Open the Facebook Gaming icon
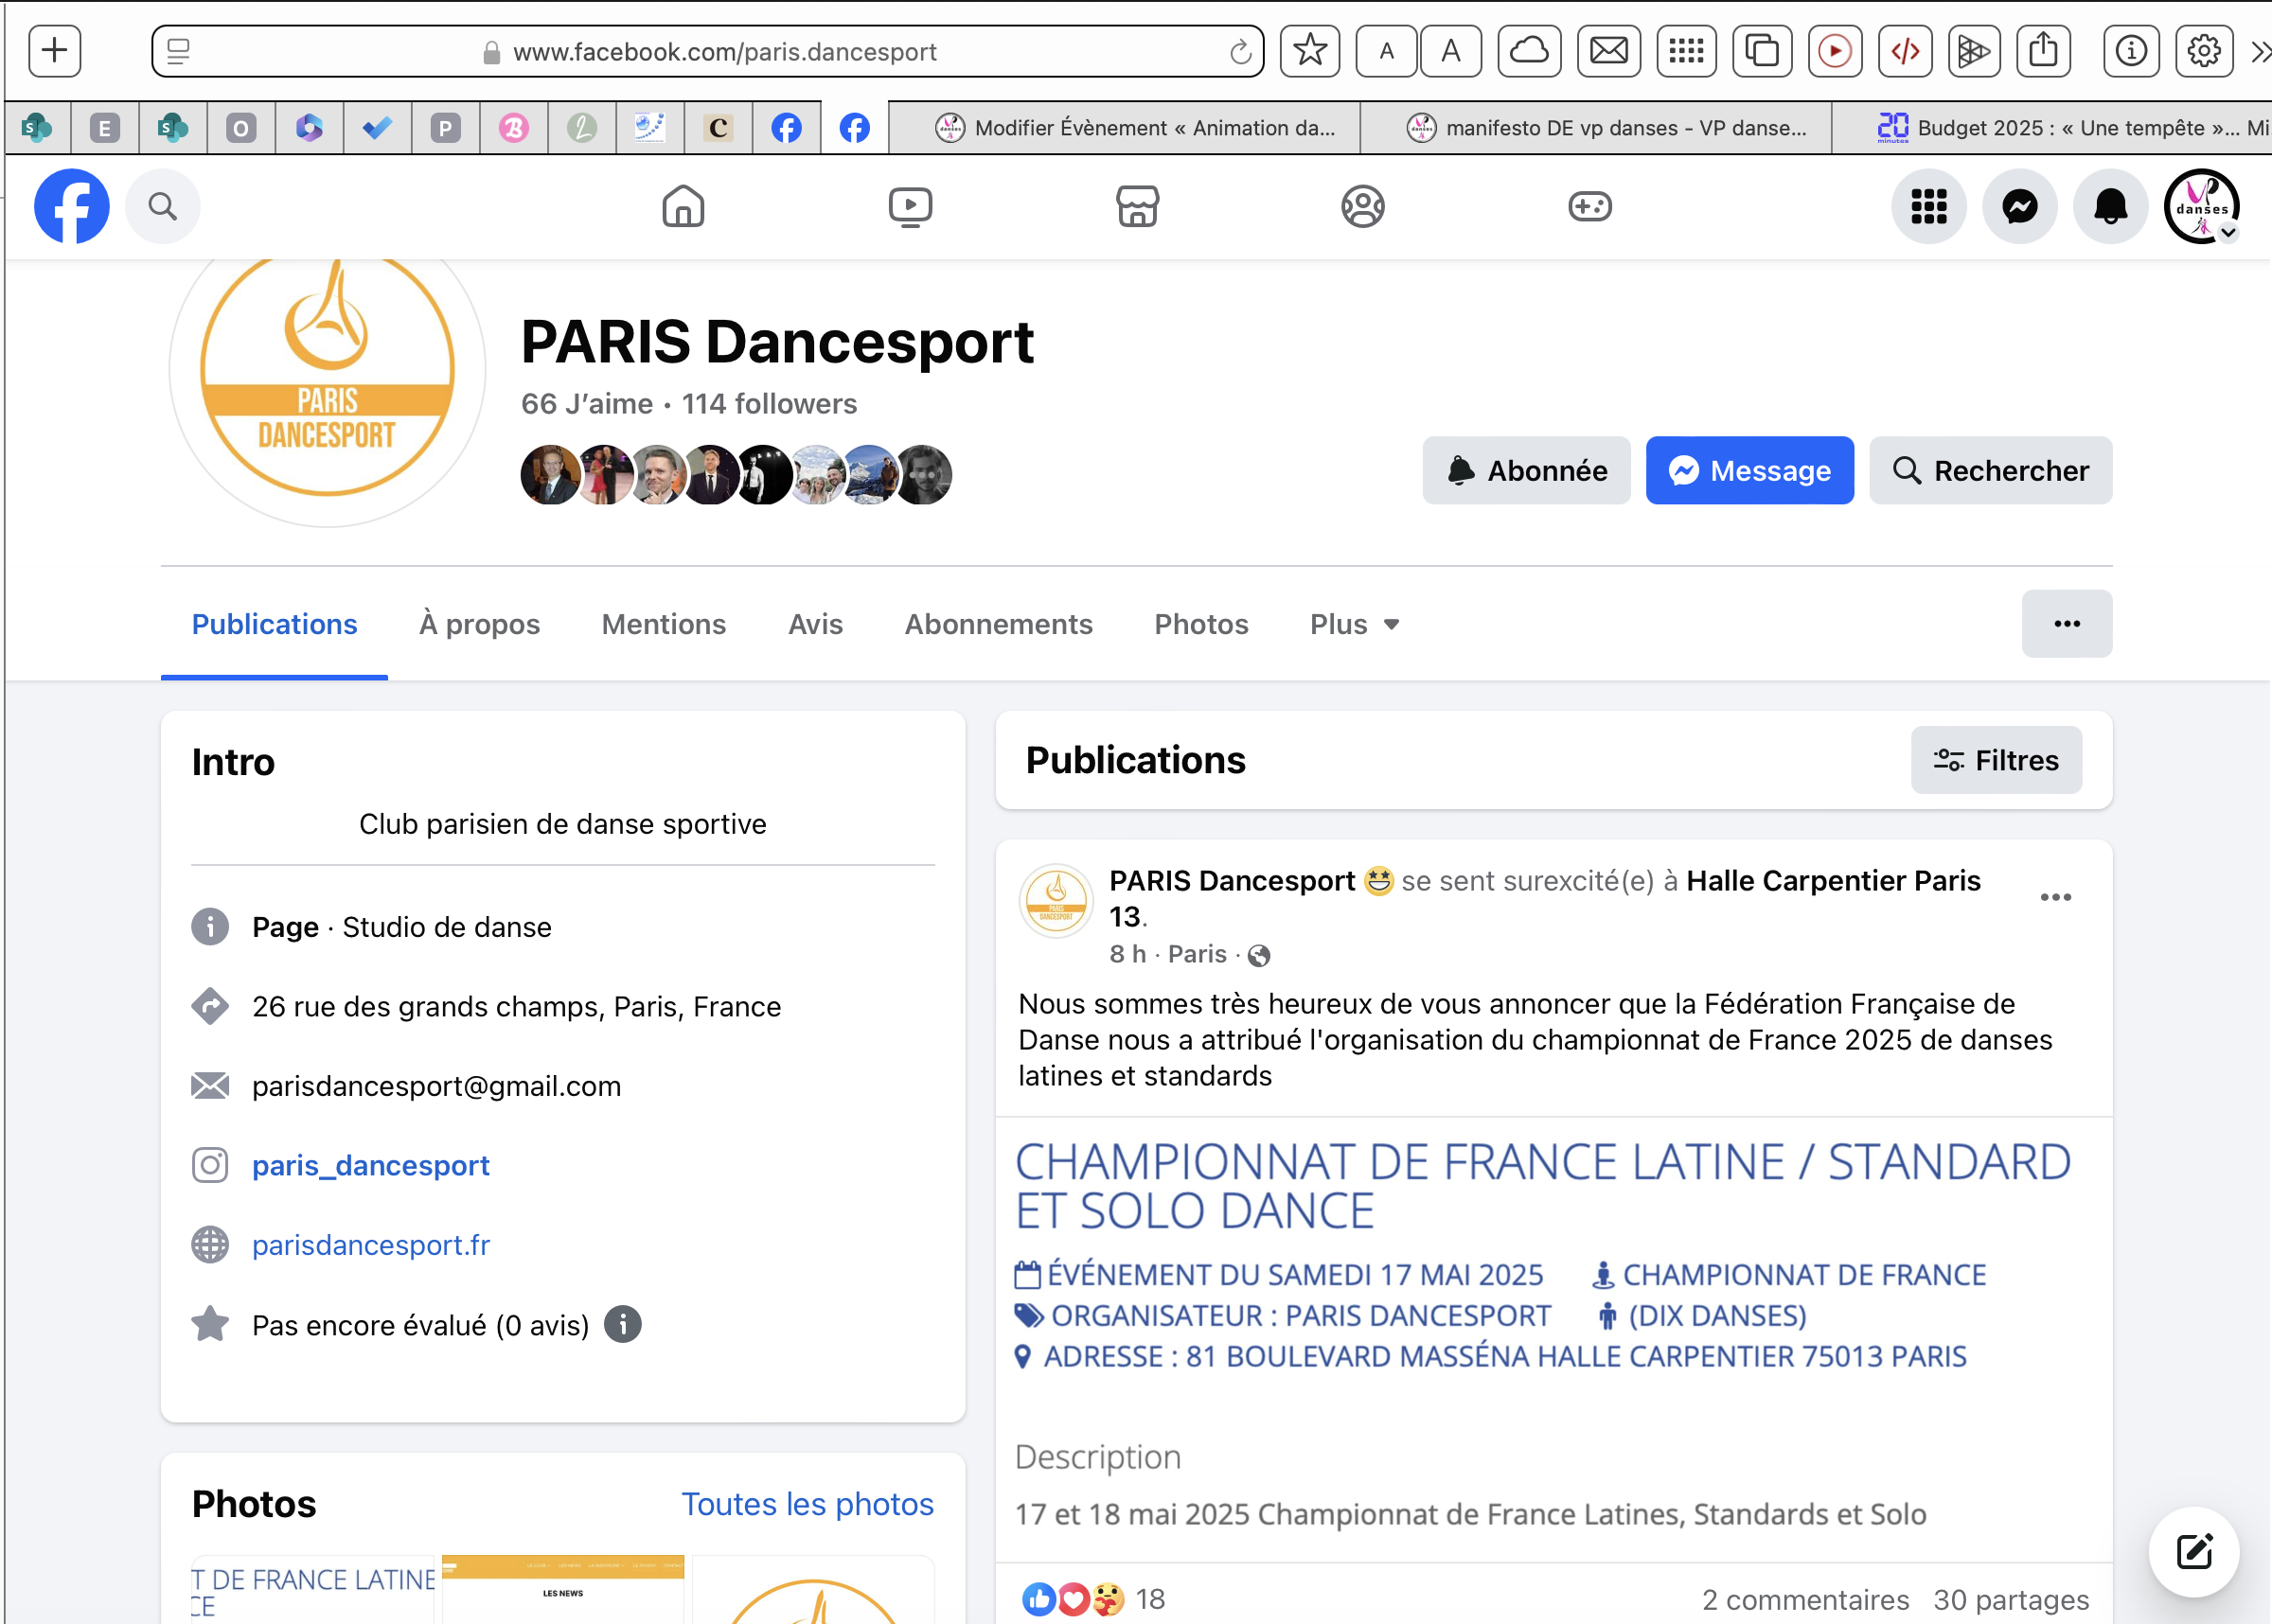 (x=1589, y=207)
